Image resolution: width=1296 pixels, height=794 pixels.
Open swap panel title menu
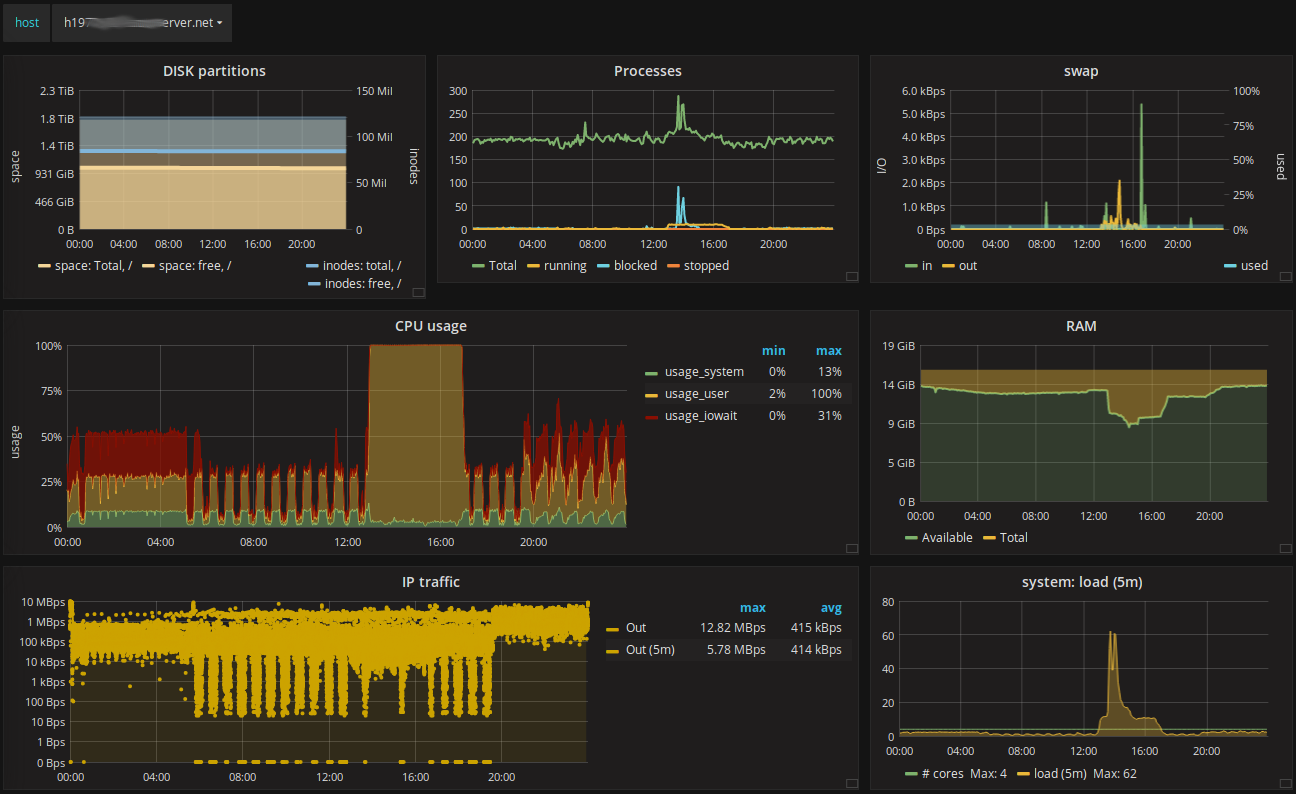point(1081,71)
